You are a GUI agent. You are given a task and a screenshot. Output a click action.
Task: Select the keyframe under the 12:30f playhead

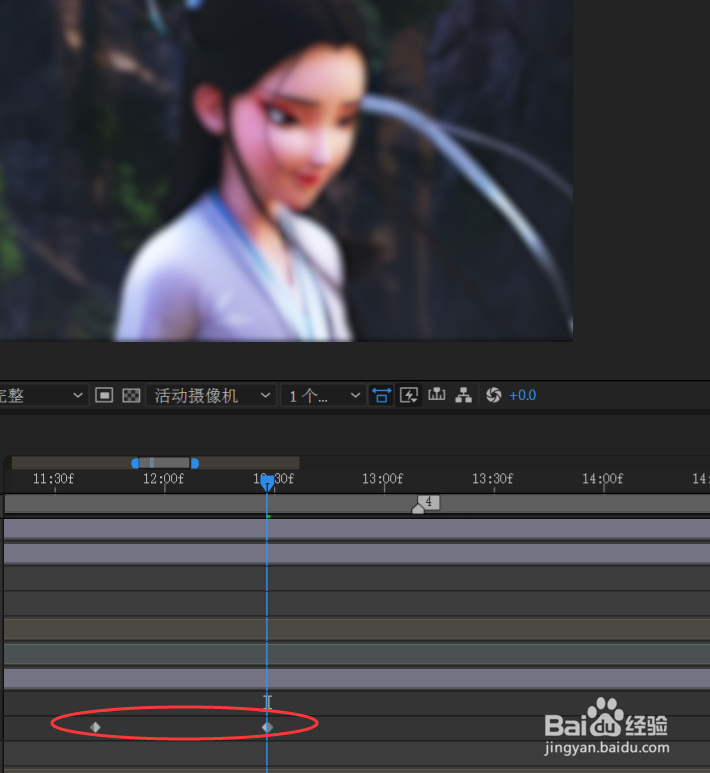267,727
